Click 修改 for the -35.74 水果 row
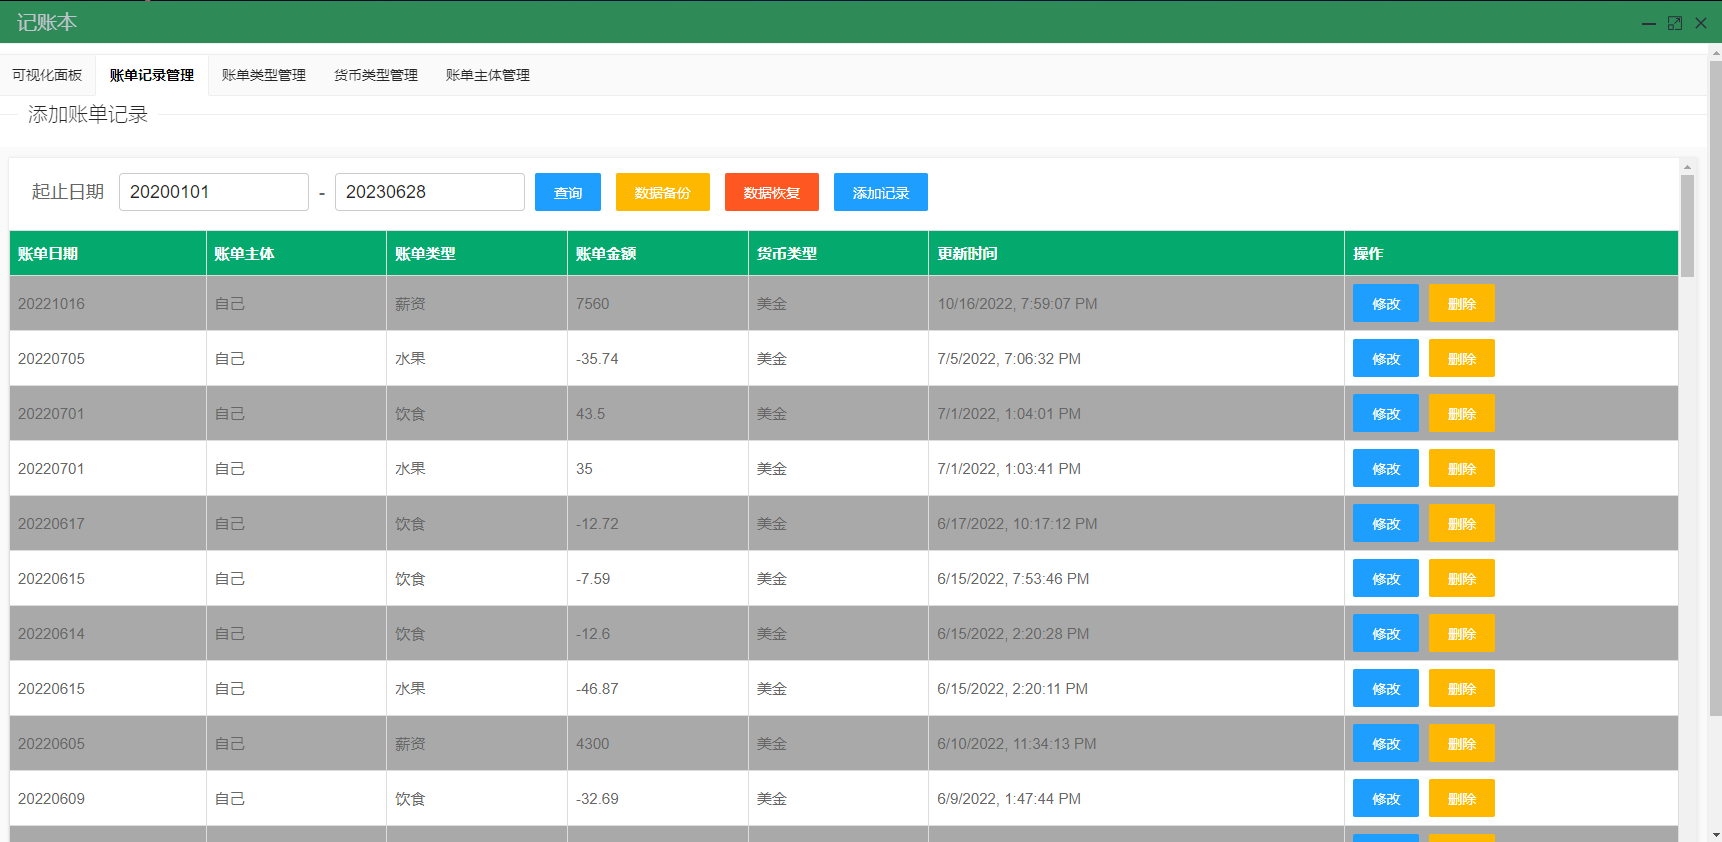This screenshot has height=842, width=1722. click(x=1386, y=358)
